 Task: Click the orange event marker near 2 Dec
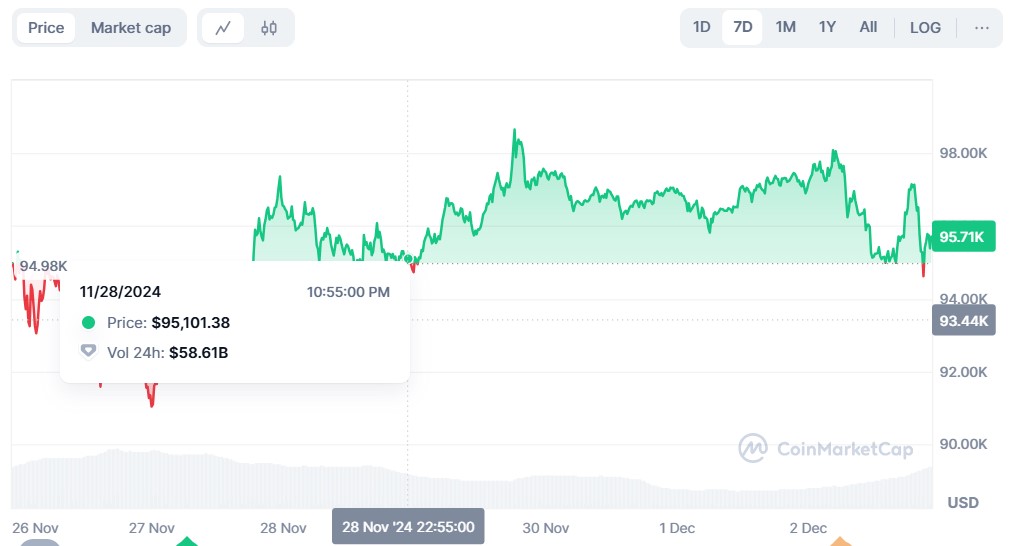point(842,542)
